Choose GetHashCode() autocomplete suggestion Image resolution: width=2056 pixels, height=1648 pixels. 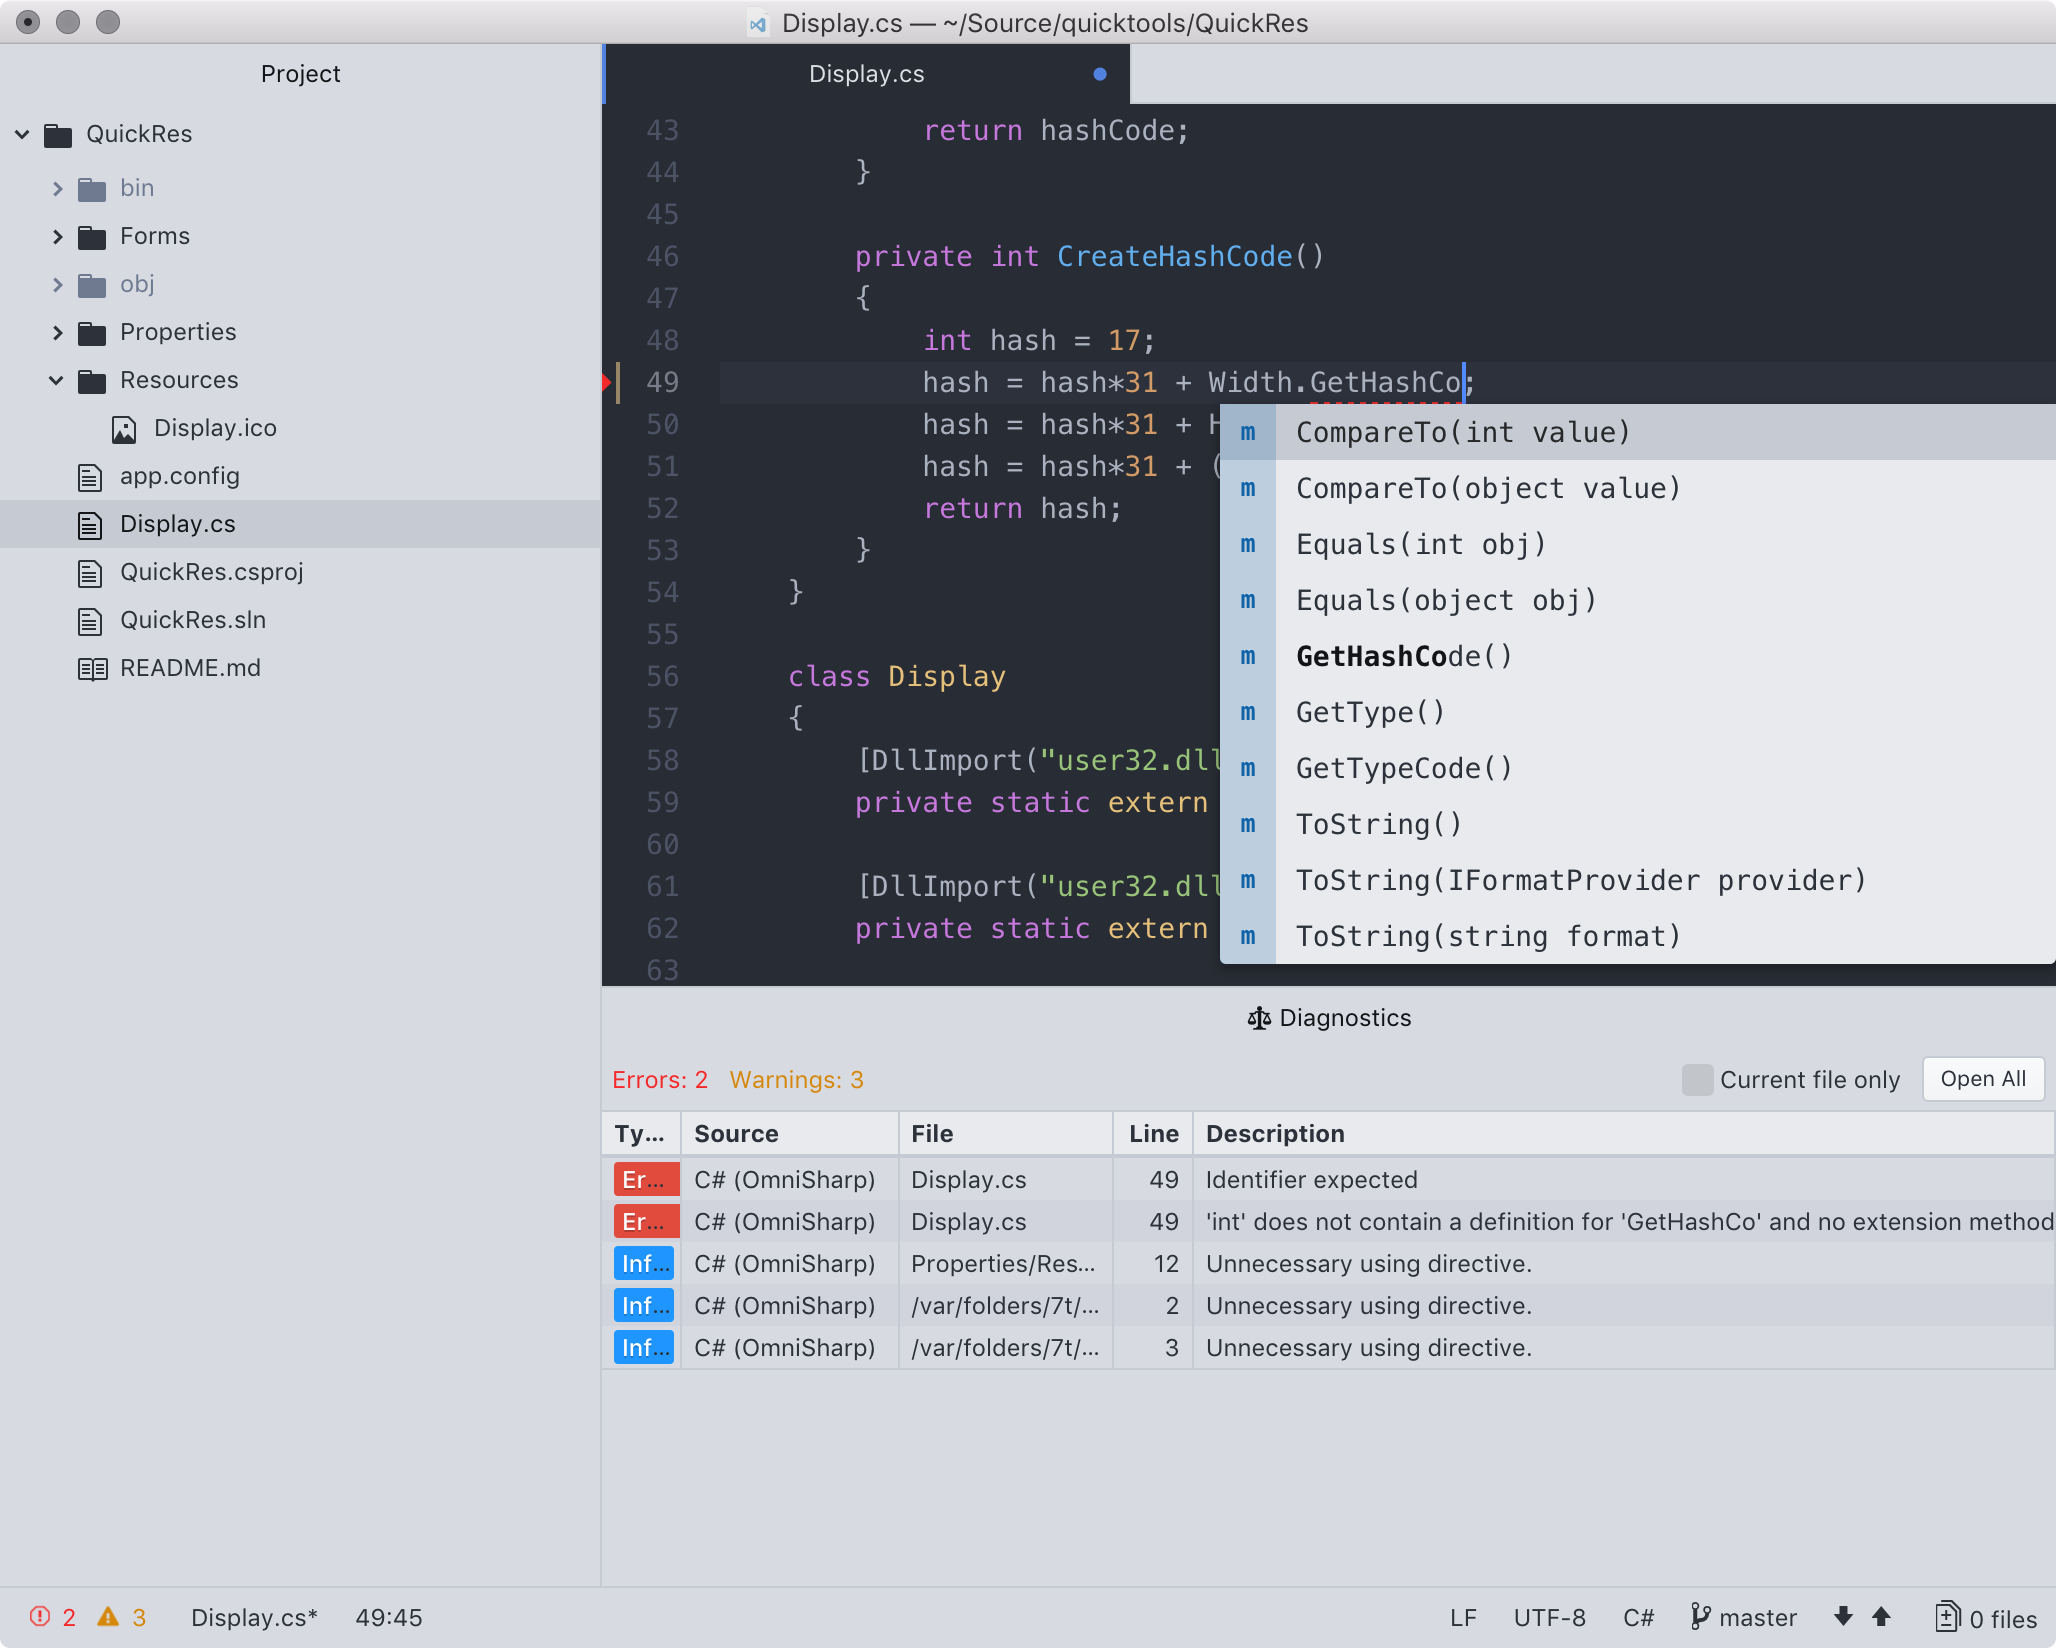pos(1638,656)
